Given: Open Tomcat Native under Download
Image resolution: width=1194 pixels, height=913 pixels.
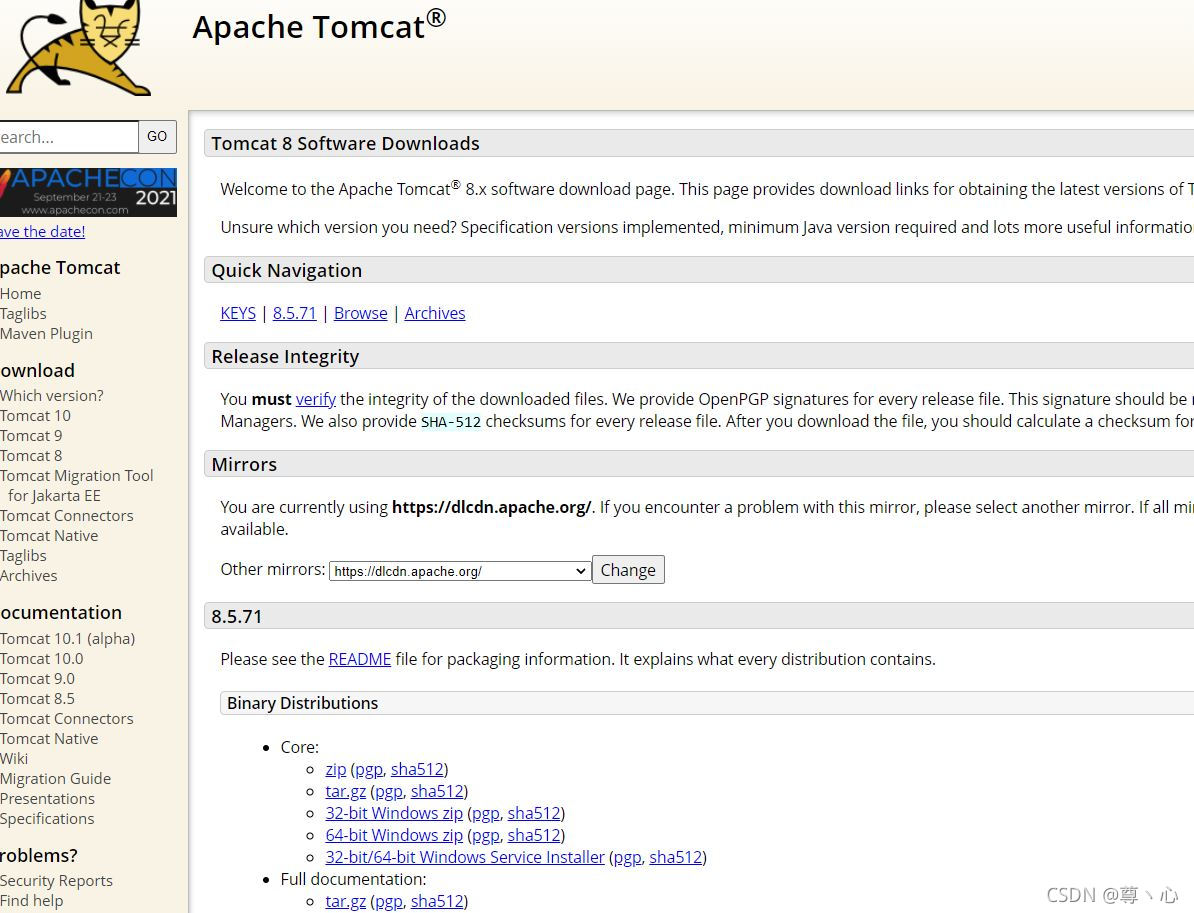Looking at the screenshot, I should coord(49,535).
